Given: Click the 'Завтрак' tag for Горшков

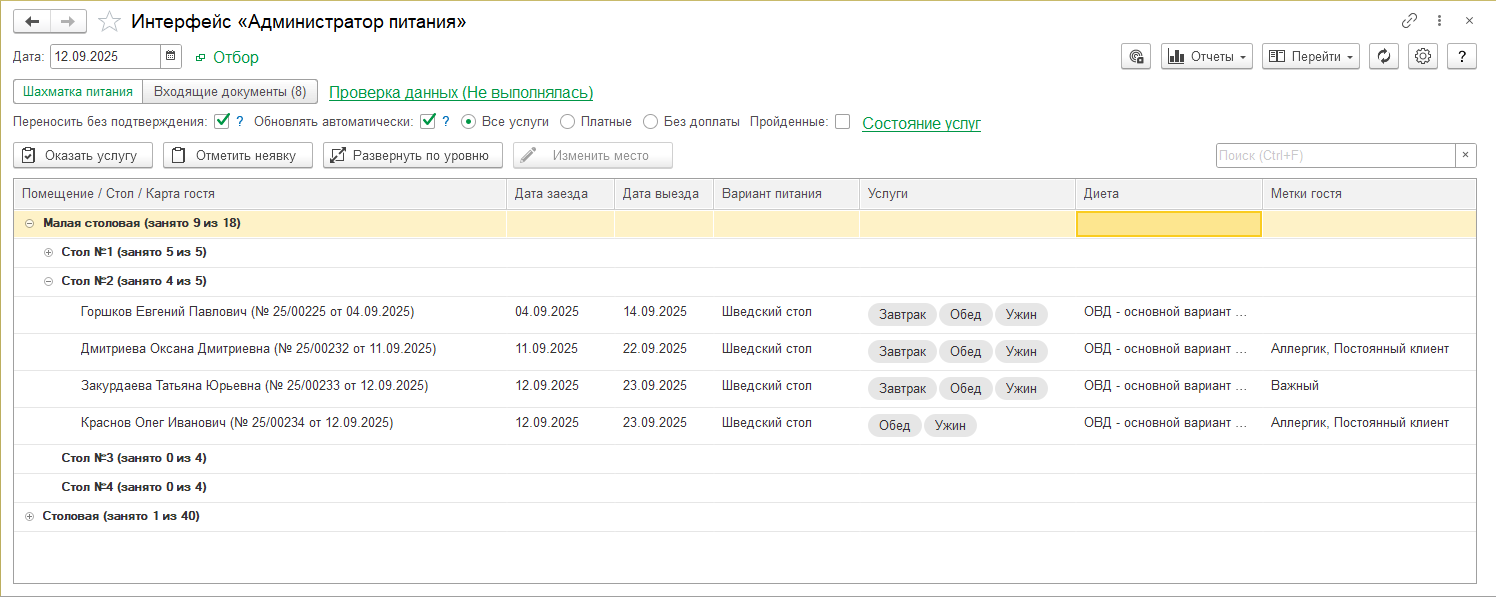Looking at the screenshot, I should (x=902, y=314).
